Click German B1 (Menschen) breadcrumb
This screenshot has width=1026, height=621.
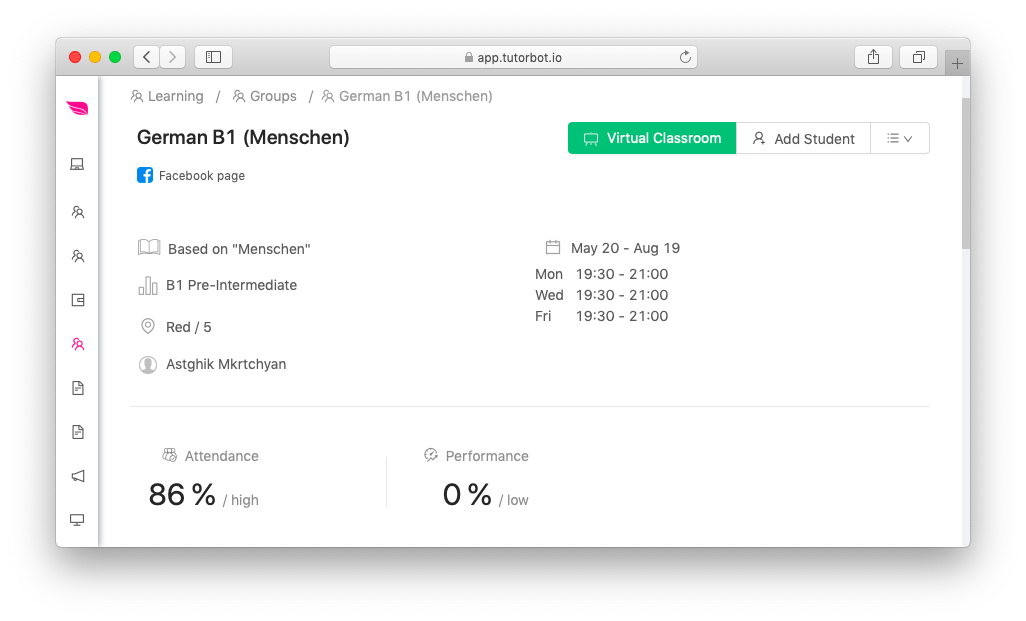point(407,96)
